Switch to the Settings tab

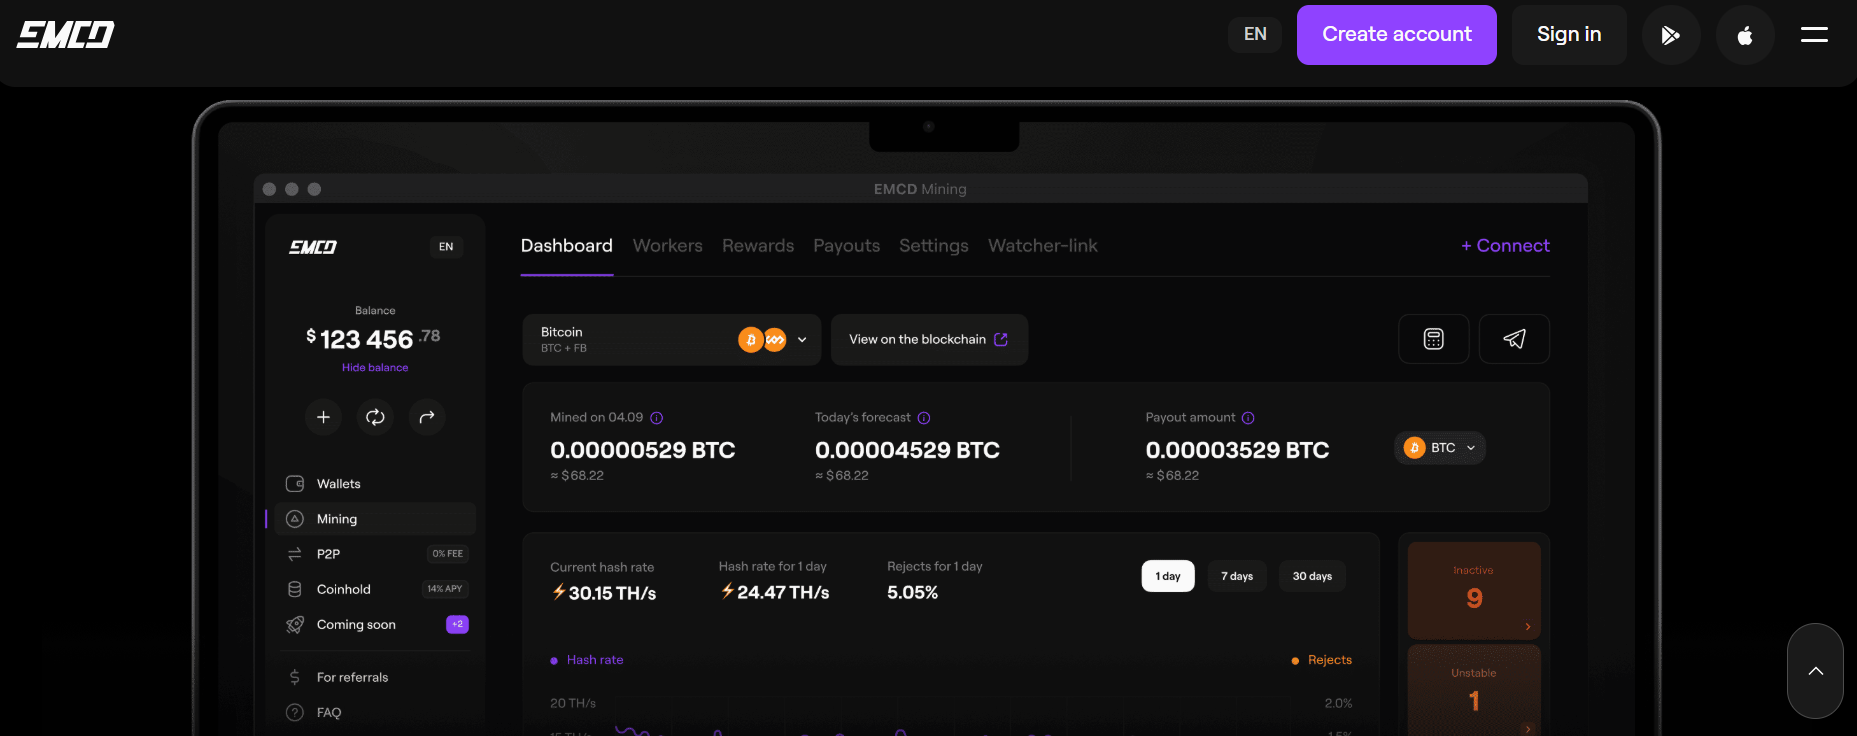click(934, 246)
